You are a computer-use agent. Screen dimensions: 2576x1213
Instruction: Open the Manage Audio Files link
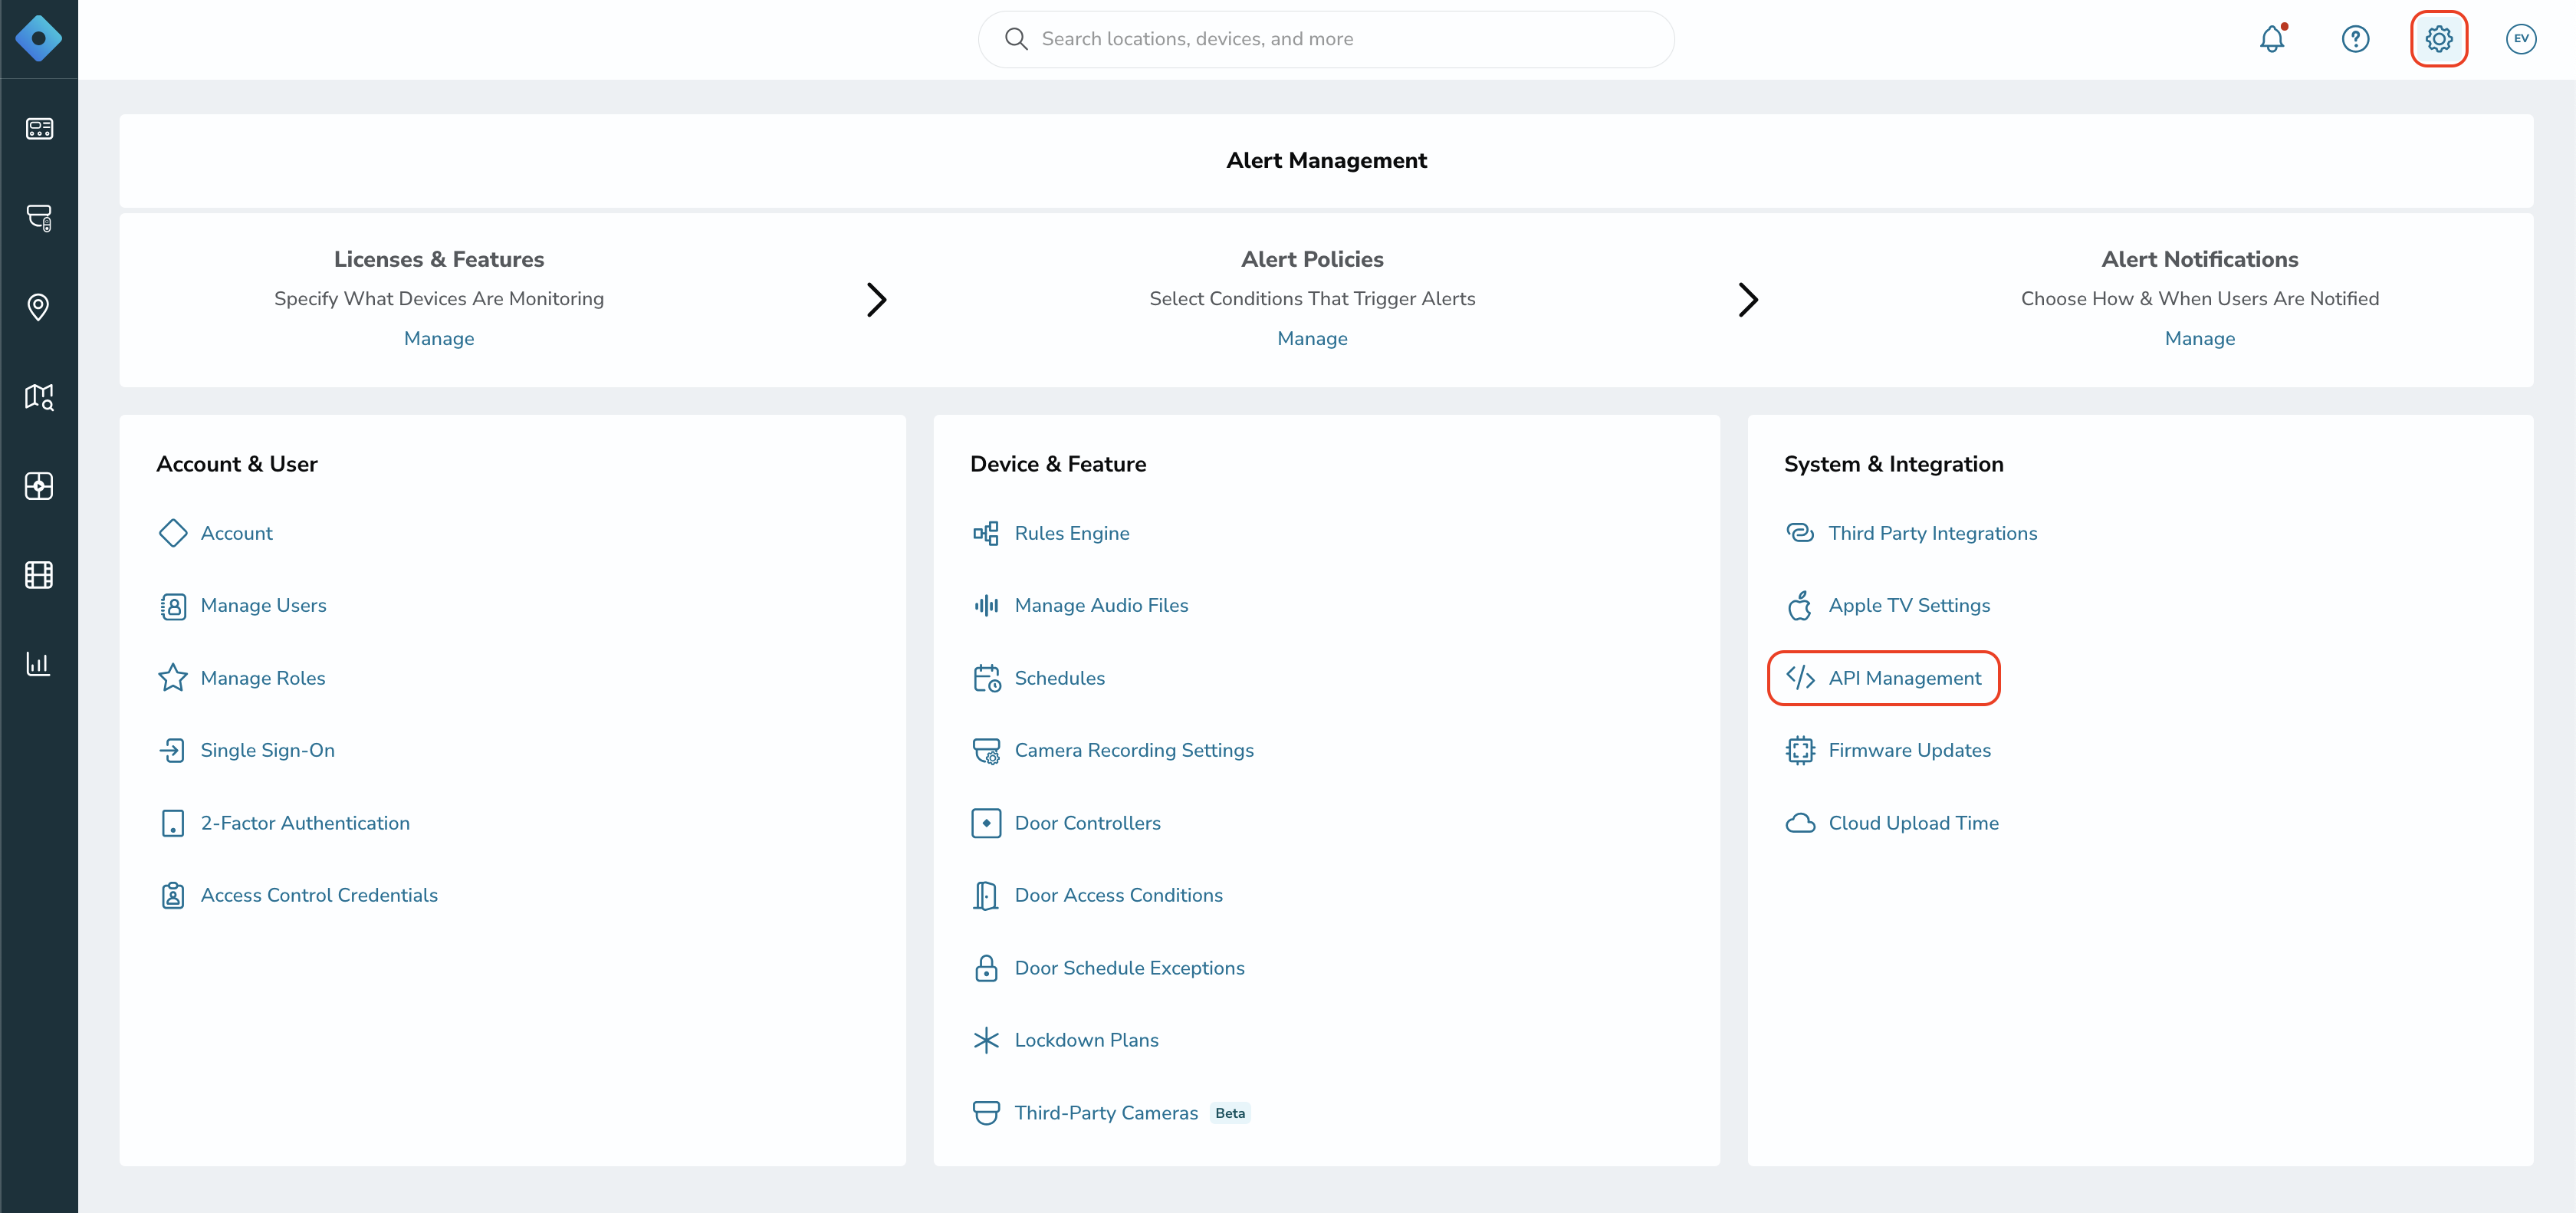tap(1101, 605)
